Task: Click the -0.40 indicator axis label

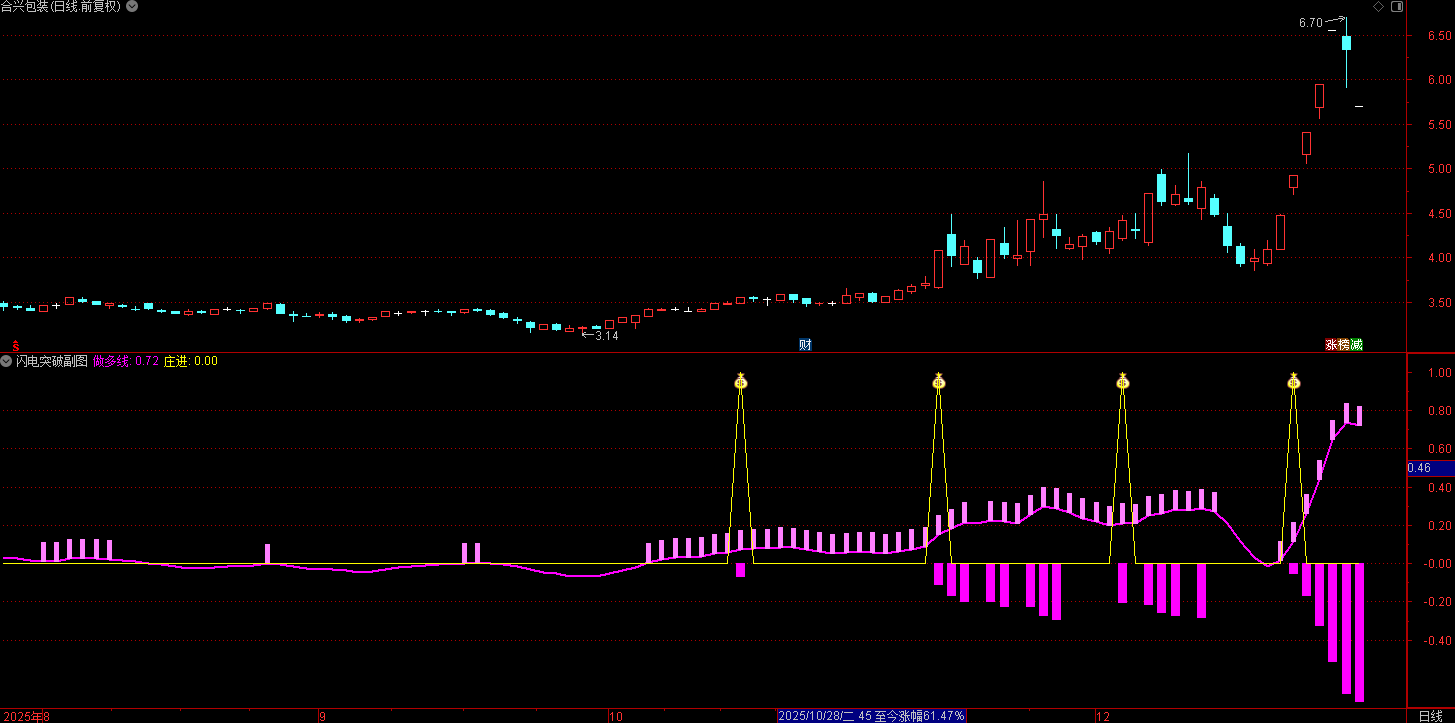Action: (x=1435, y=641)
